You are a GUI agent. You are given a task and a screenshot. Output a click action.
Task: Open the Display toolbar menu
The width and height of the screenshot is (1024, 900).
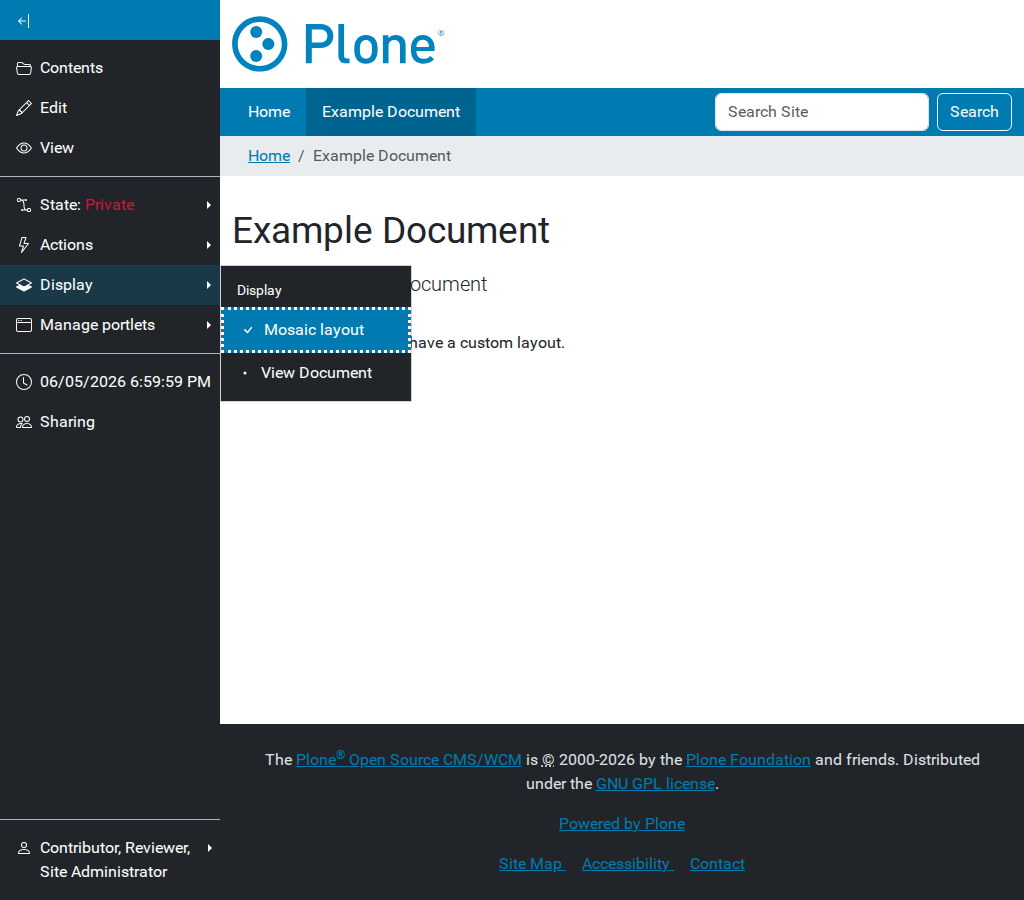point(110,285)
